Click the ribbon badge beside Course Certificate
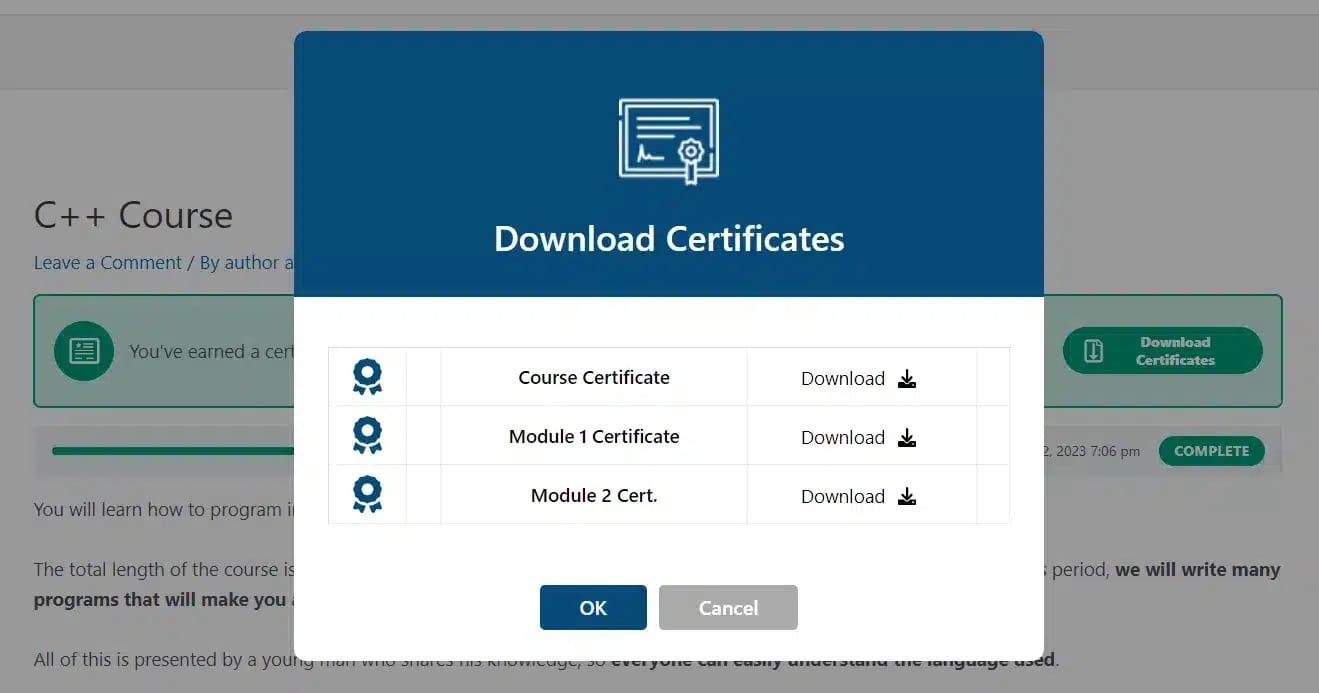Screen dimensions: 1319x693 coord(367,377)
